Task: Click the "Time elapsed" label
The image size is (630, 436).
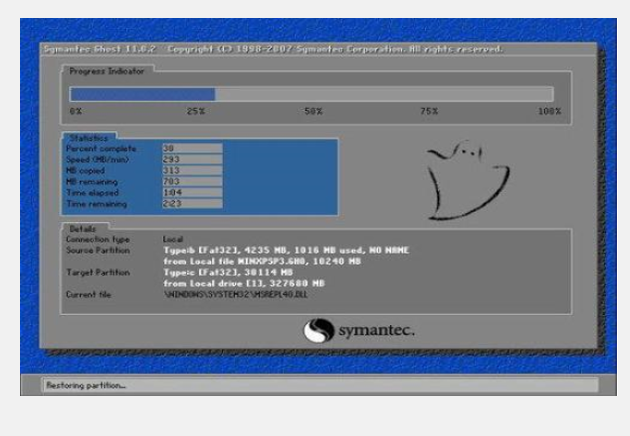Action: click(x=92, y=193)
